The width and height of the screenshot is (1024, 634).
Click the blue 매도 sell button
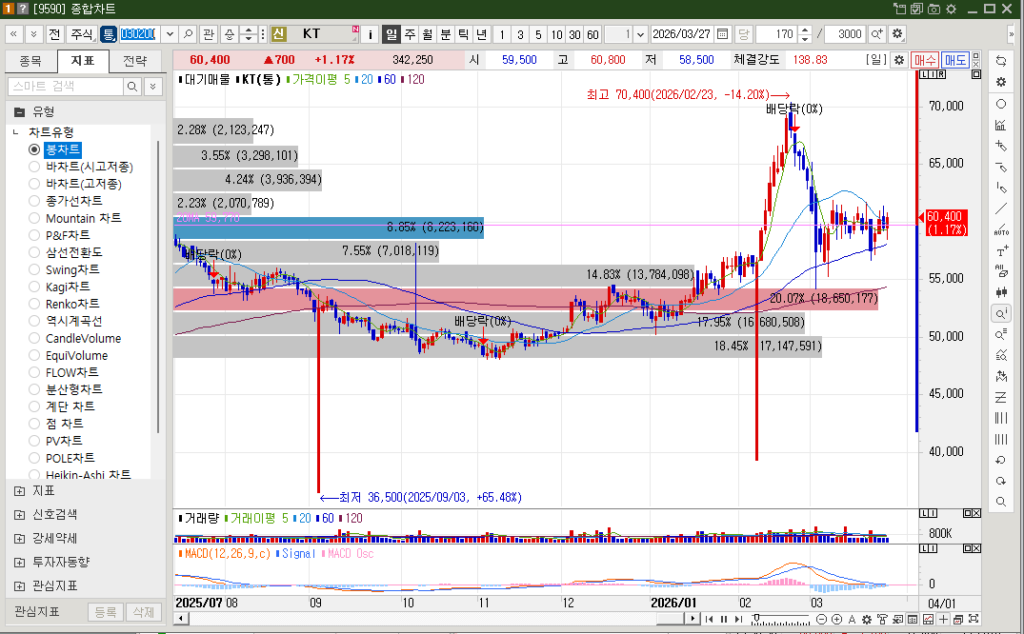[x=956, y=60]
